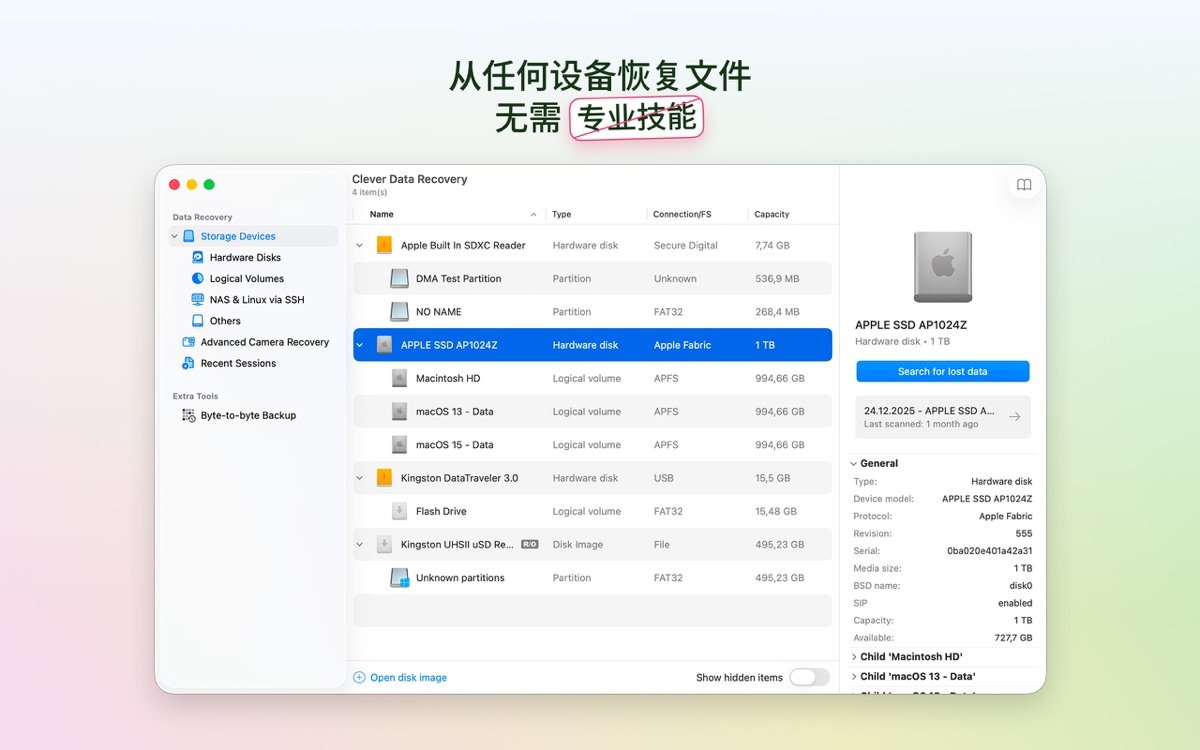Click the Apple Built In SDXC Reader icon
Screen dimensions: 1200x750
tap(383, 244)
